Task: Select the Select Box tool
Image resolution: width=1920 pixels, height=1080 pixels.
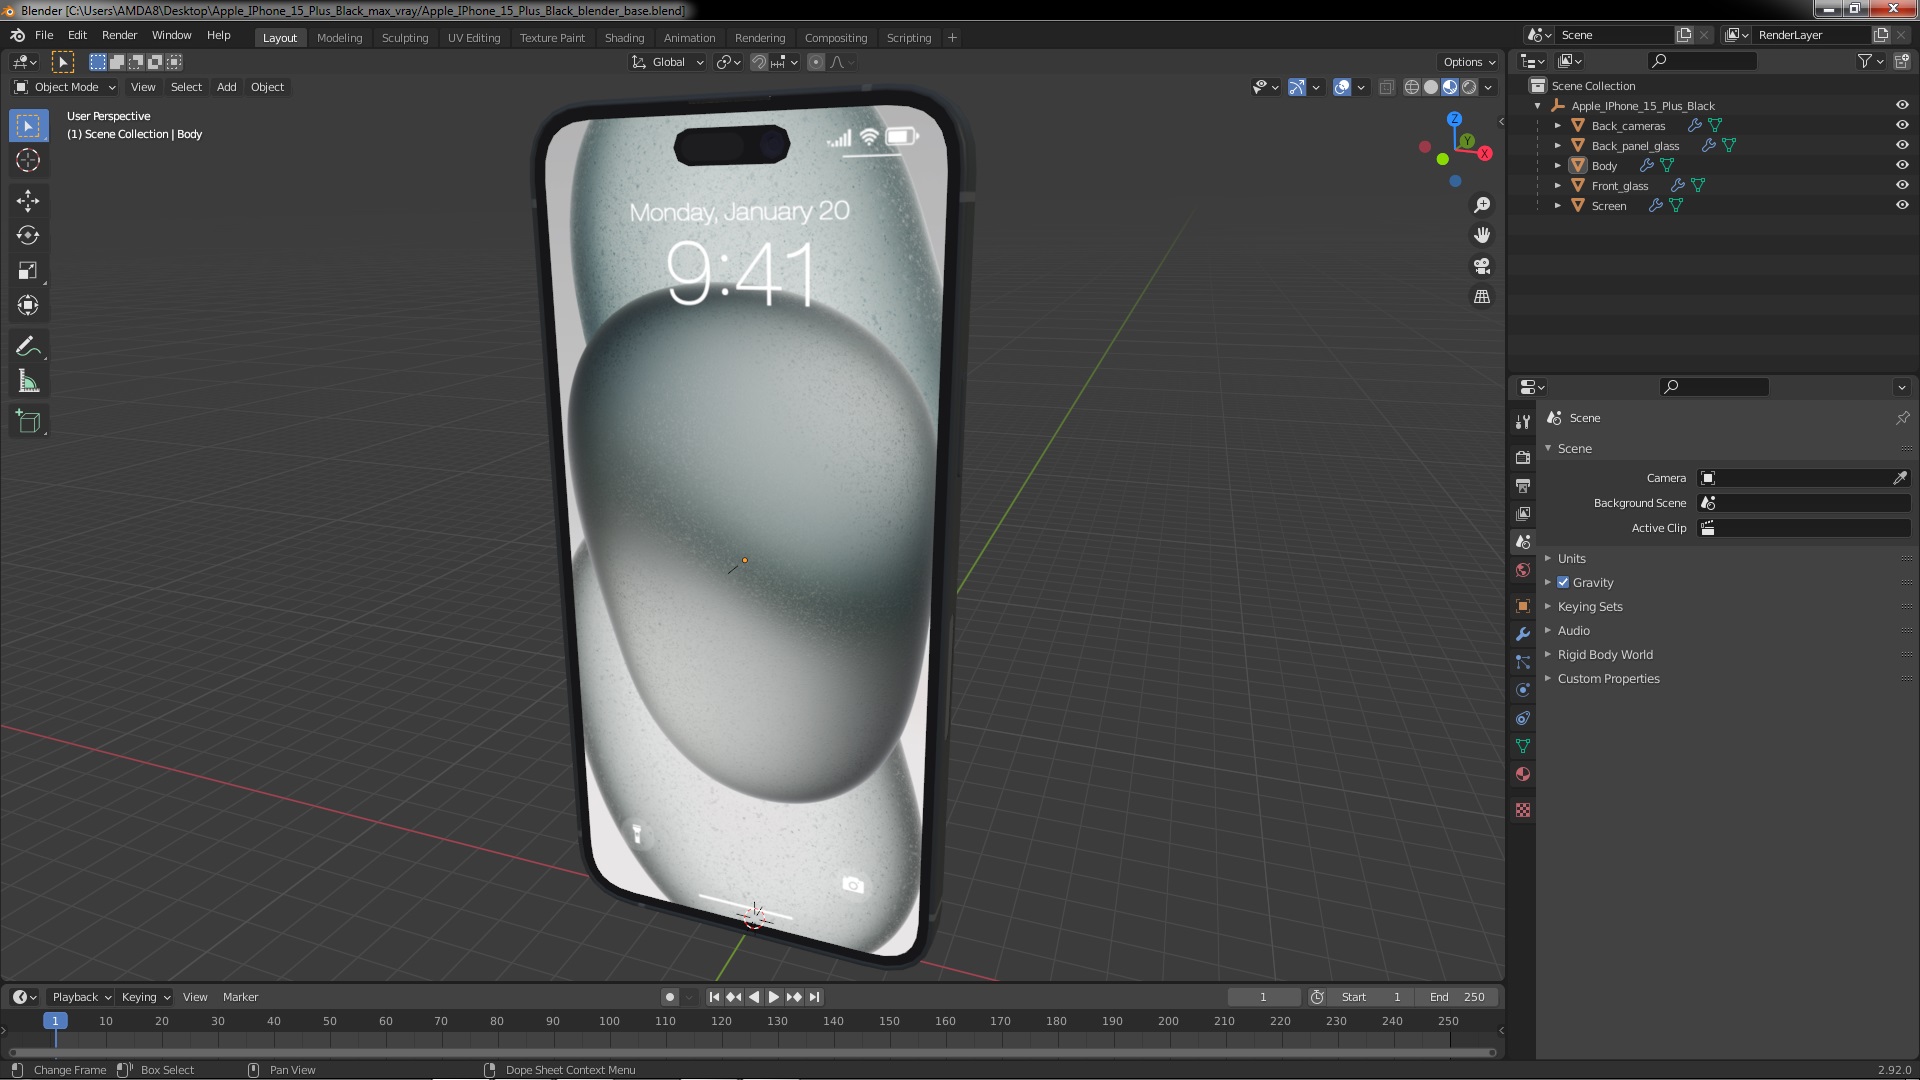Action: click(x=28, y=126)
